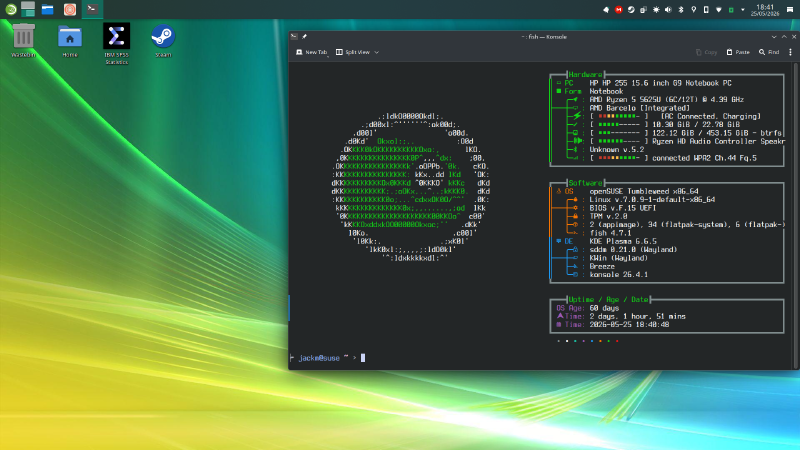Click 'KWin (Wayland)' text in terminal

[618, 258]
